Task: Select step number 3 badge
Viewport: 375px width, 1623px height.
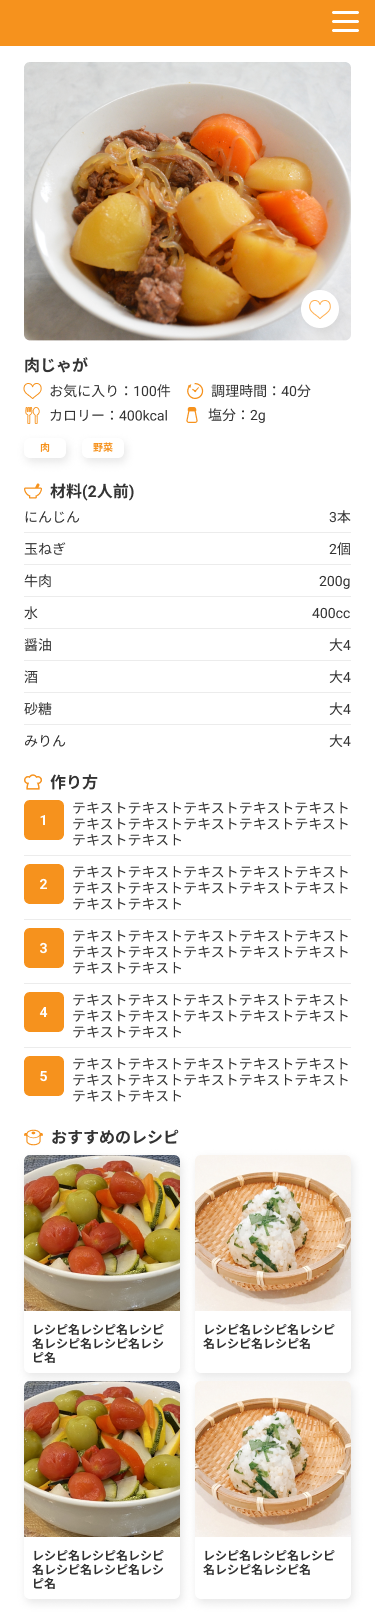Action: point(44,948)
